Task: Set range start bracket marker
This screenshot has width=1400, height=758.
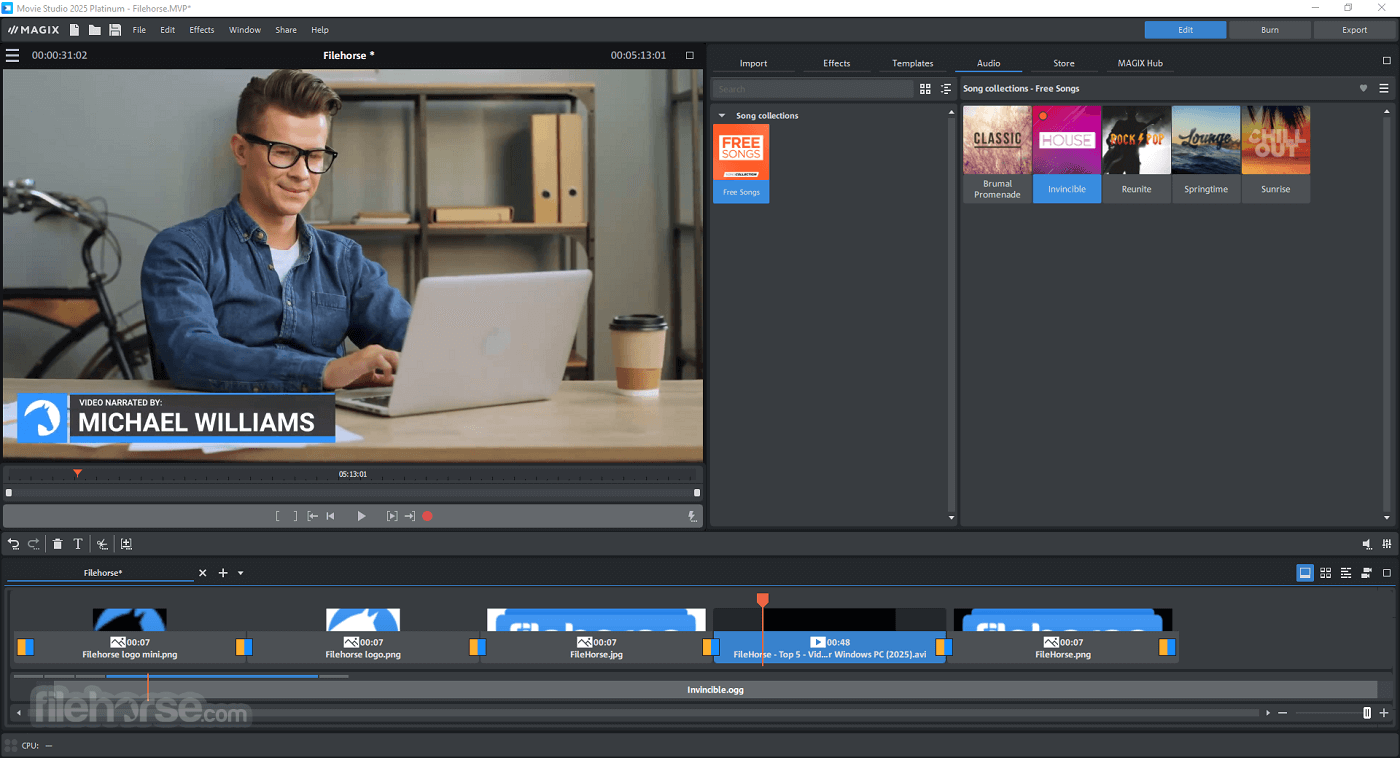Action: [278, 516]
